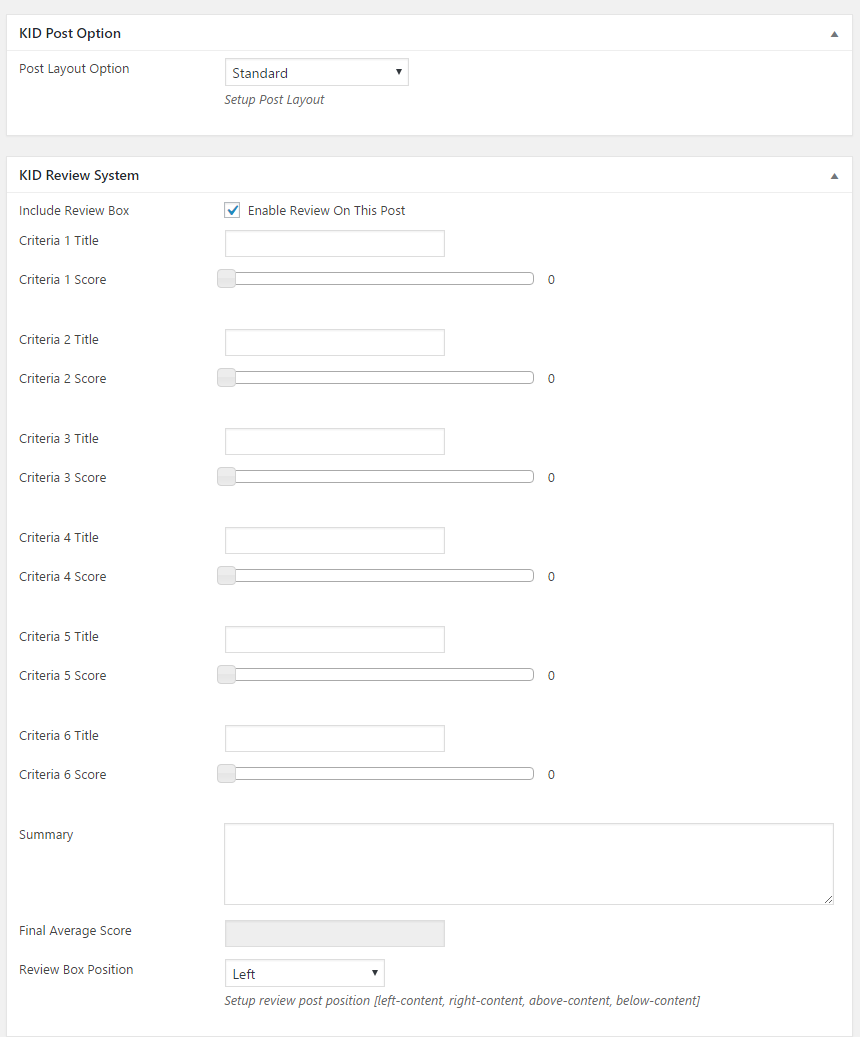
Task: Click into the Criteria 5 Title field
Action: tap(334, 640)
